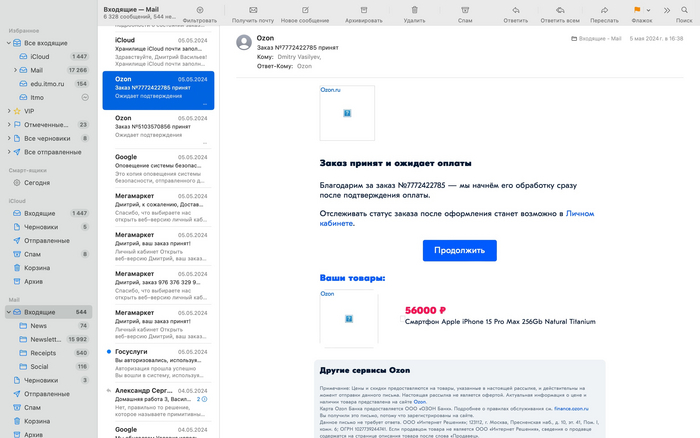700x438 pixels.
Task: Collapse the Все входящие mailbox group
Action: (x=8, y=43)
